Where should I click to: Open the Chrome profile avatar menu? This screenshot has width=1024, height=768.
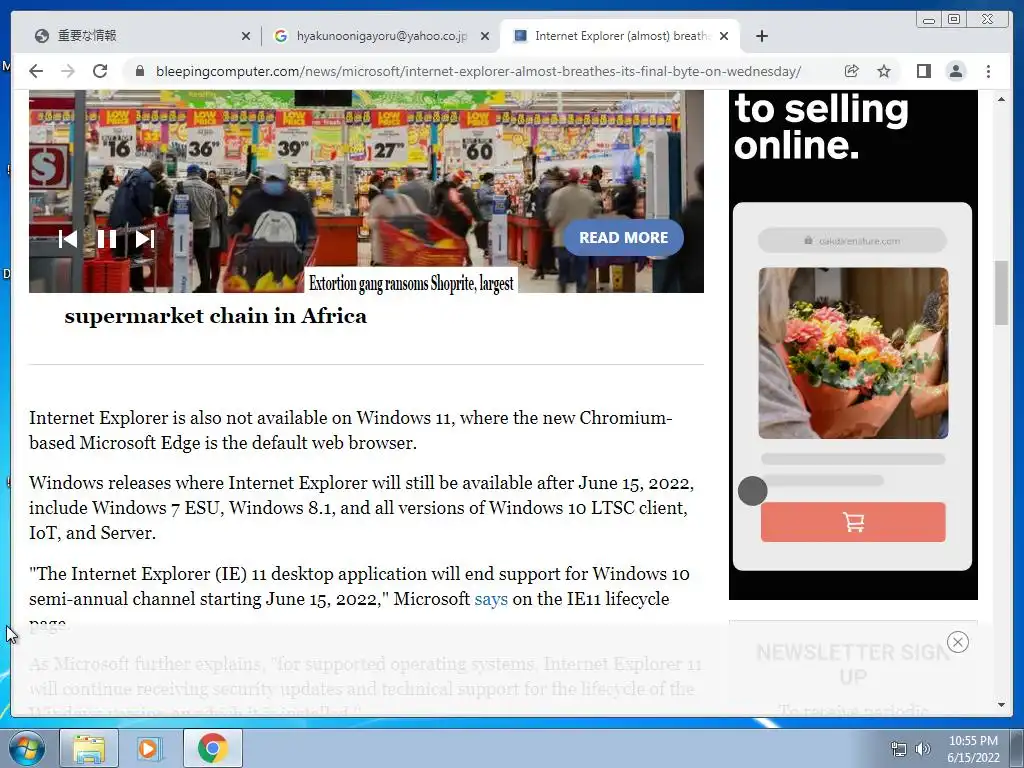(956, 71)
